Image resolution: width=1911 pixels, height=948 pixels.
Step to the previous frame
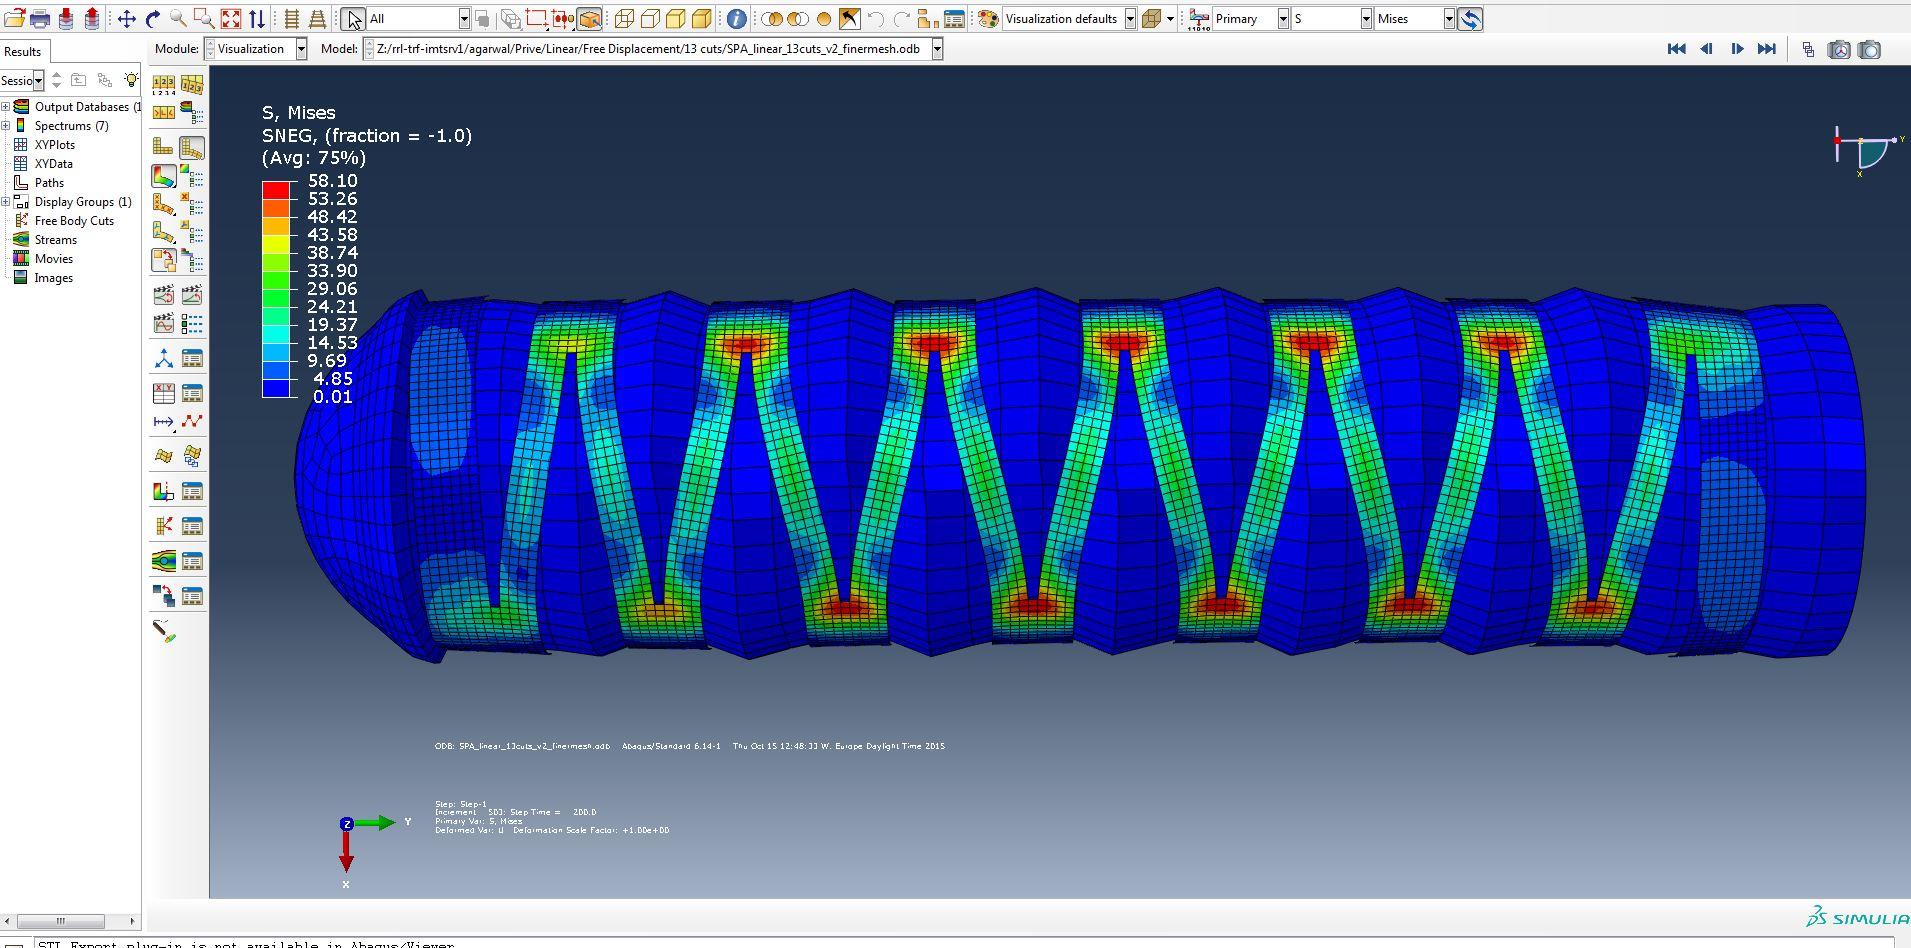[x=1707, y=49]
